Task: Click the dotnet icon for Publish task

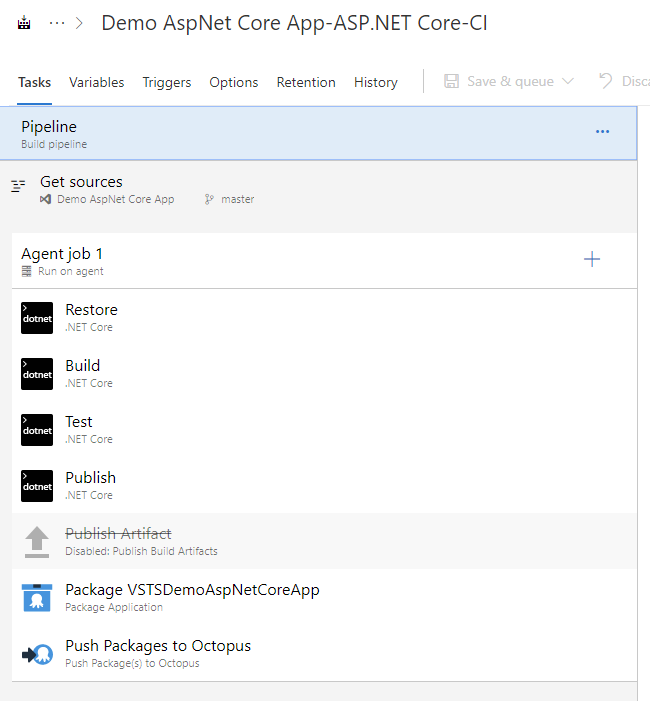Action: [37, 486]
